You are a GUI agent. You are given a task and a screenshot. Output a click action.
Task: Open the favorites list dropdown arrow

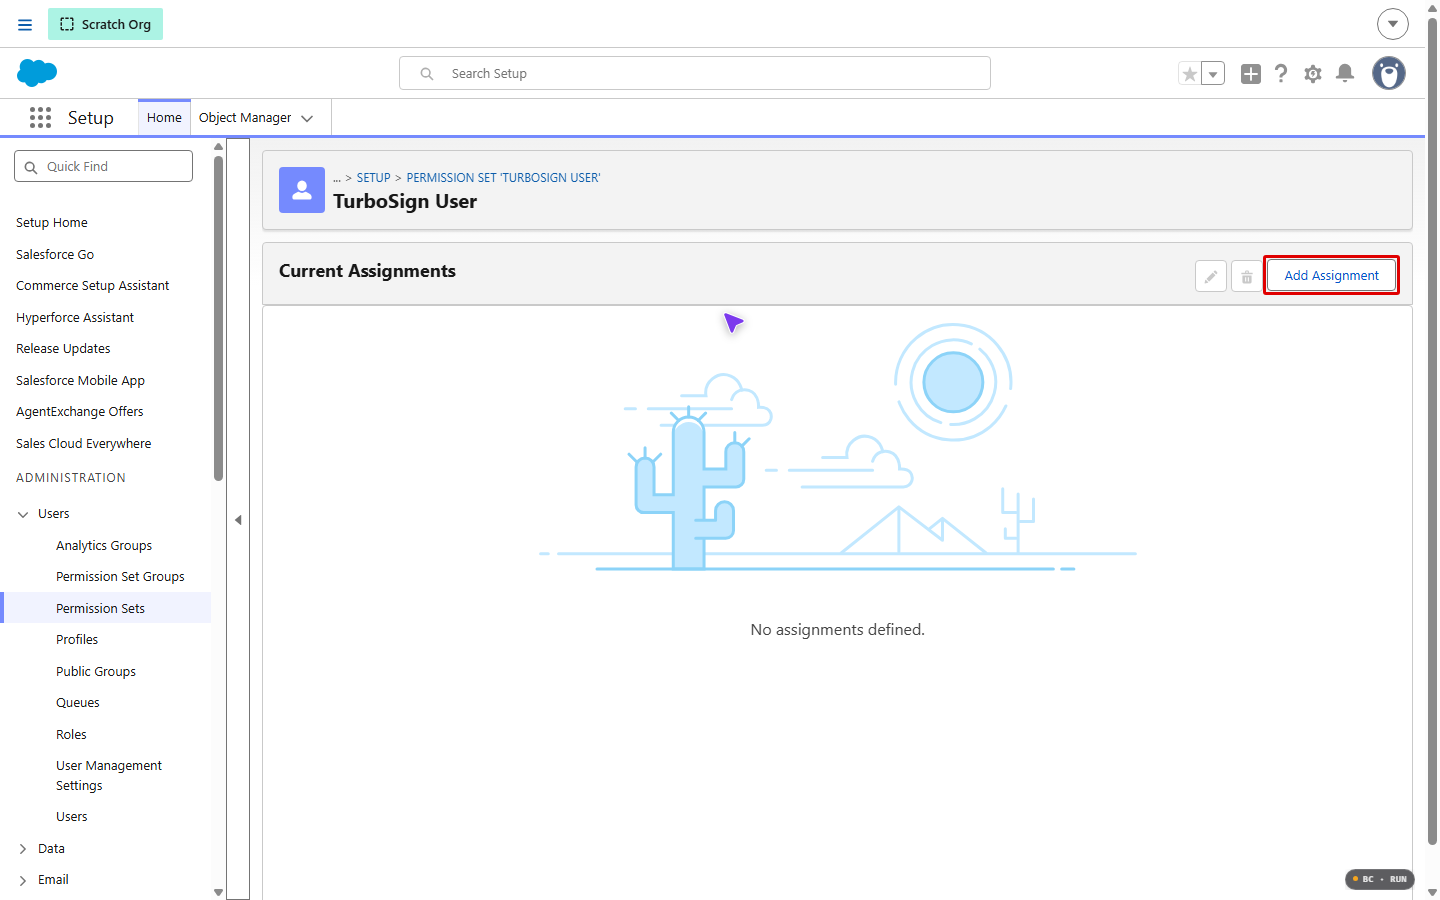click(1213, 73)
